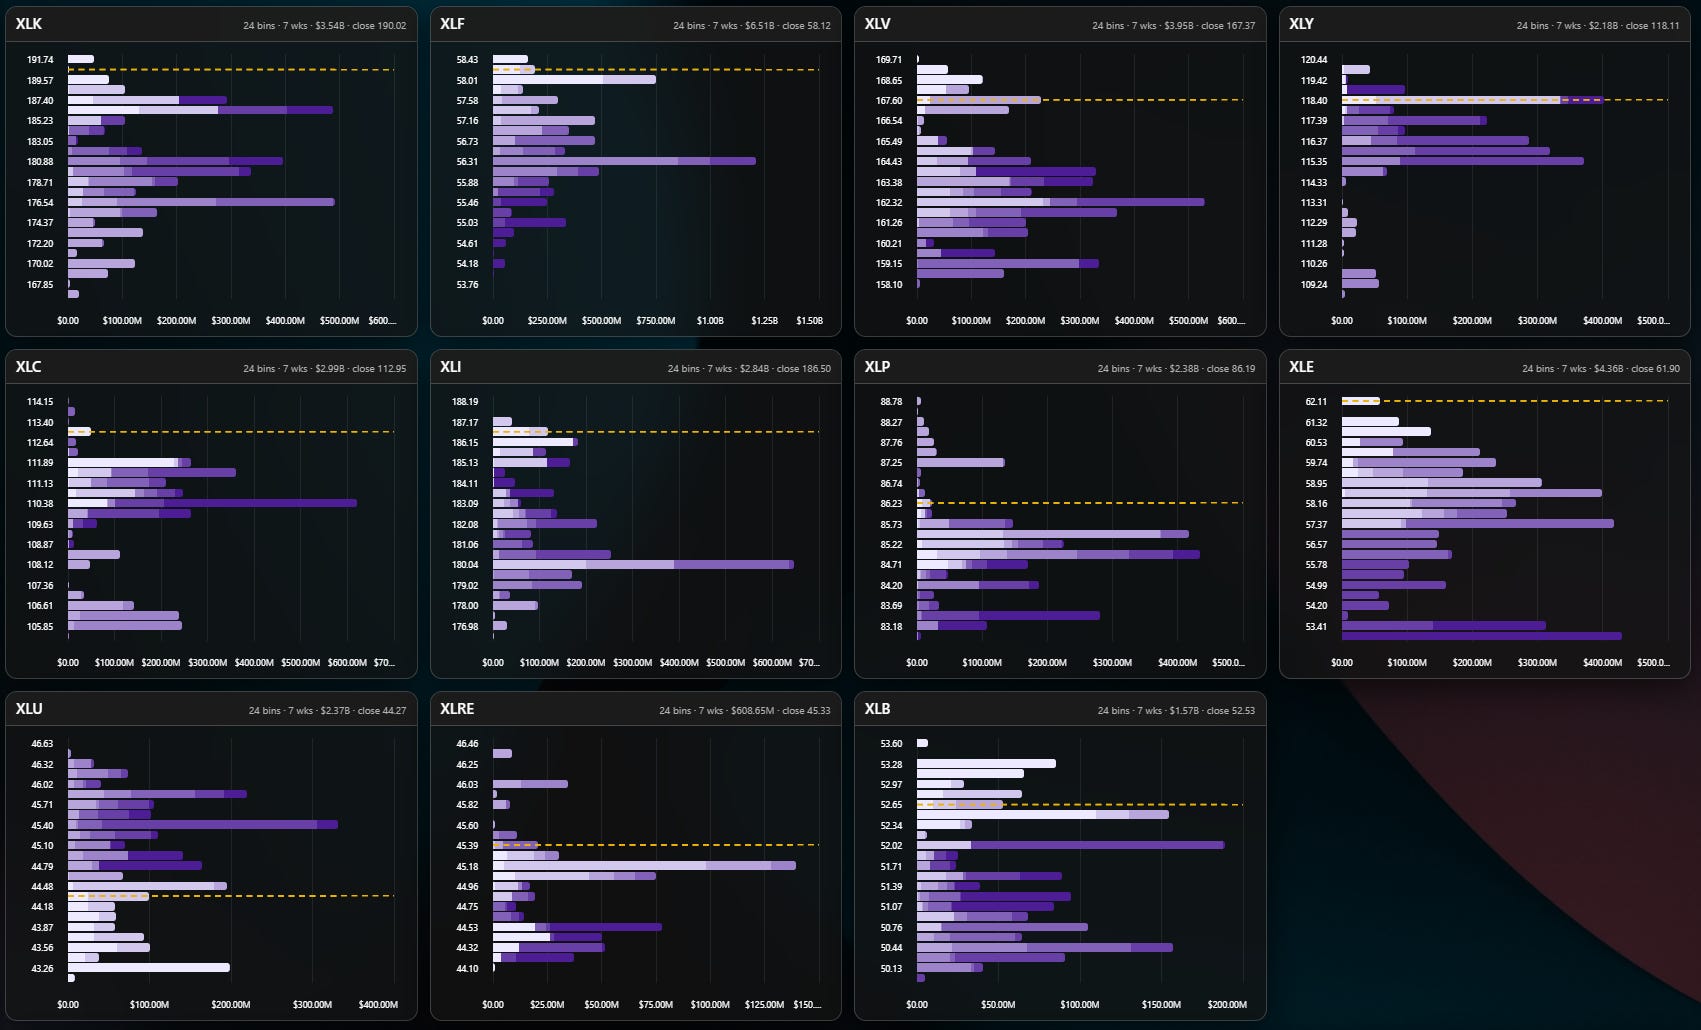This screenshot has height=1030, width=1701.
Task: Select the XLRE summary showing $608.65M
Action: tap(745, 711)
